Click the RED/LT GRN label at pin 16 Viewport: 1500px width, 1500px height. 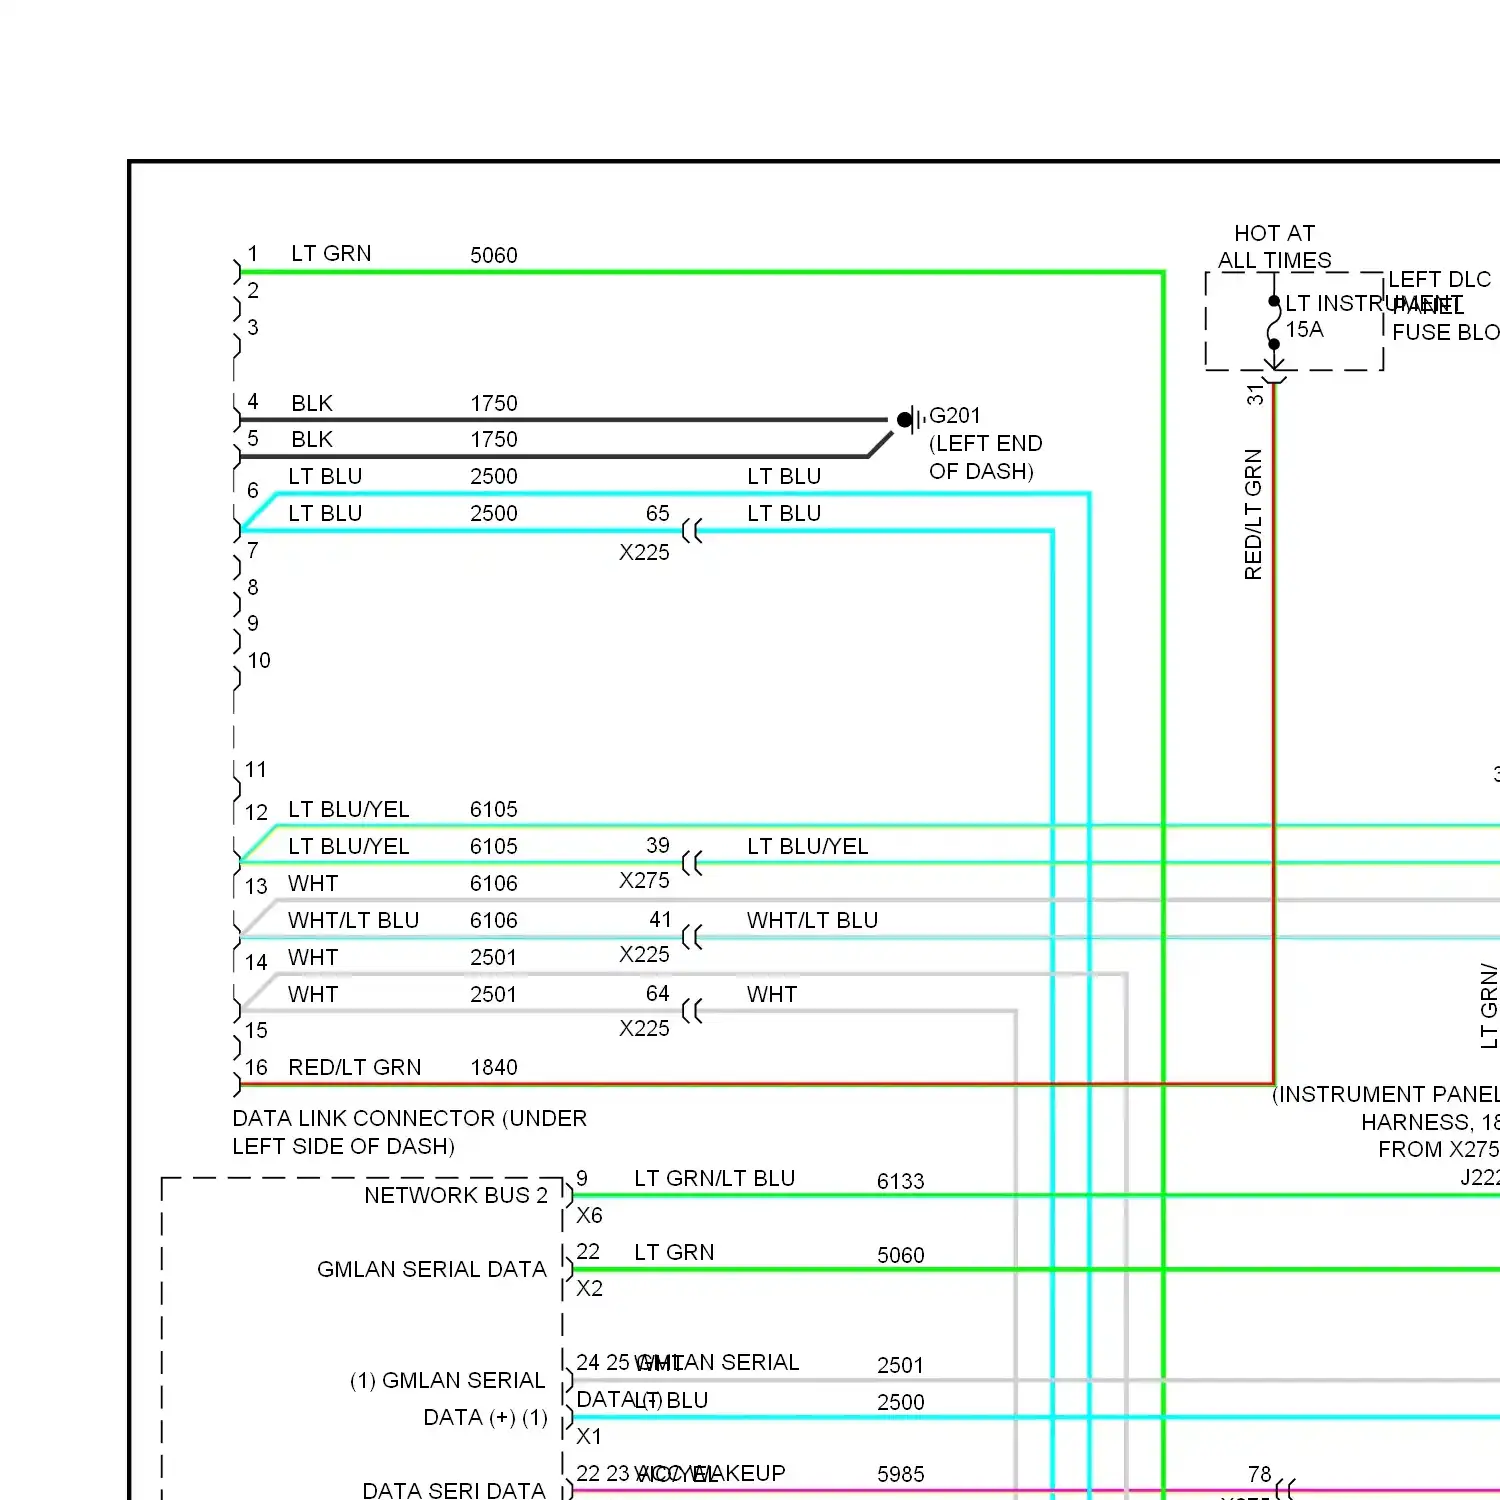pos(355,1067)
